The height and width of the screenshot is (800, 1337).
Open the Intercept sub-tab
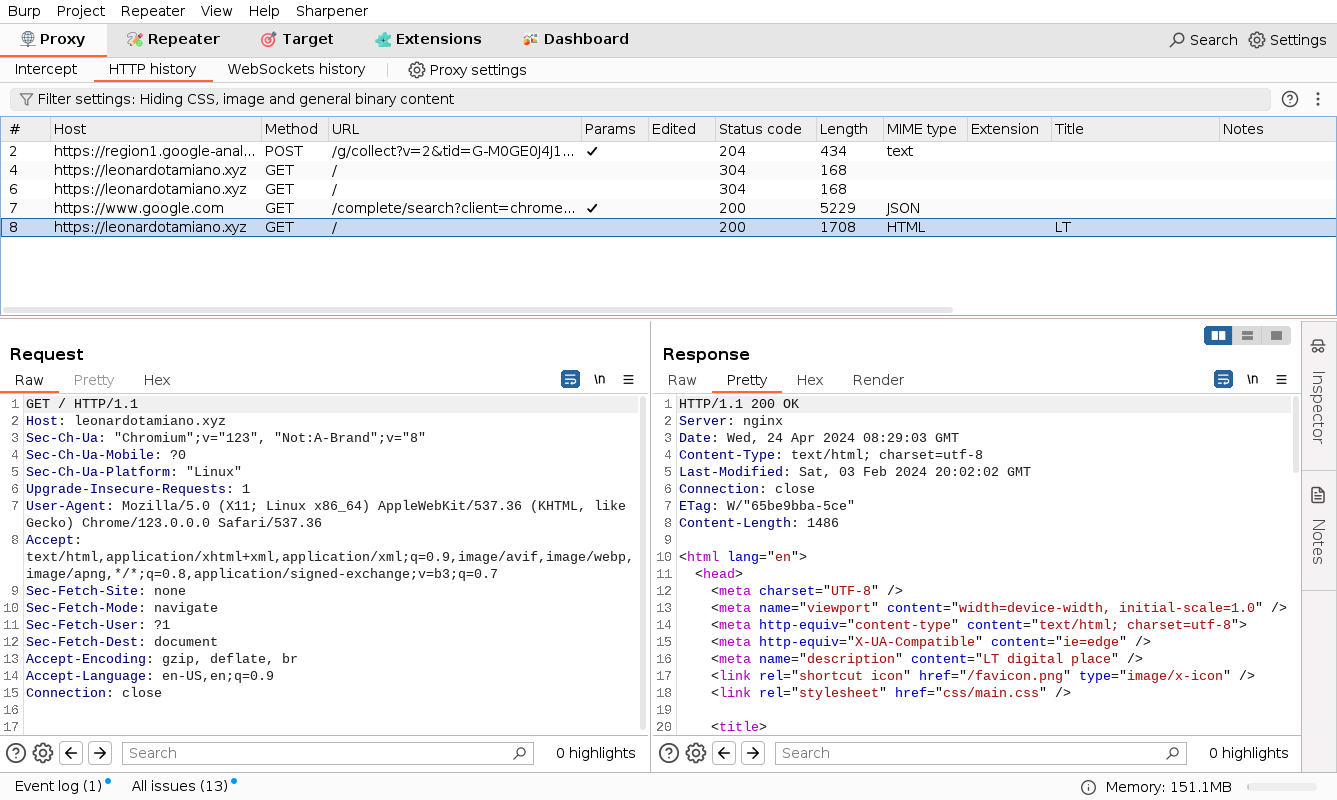pyautogui.click(x=46, y=69)
